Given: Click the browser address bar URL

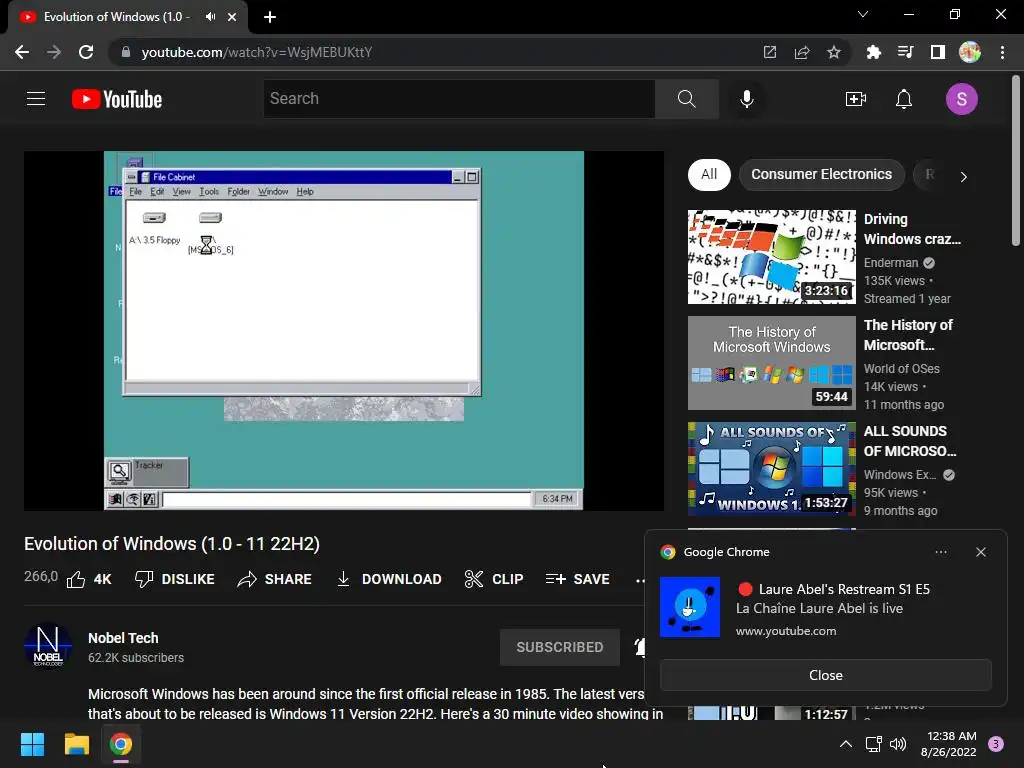Looking at the screenshot, I should pyautogui.click(x=257, y=52).
